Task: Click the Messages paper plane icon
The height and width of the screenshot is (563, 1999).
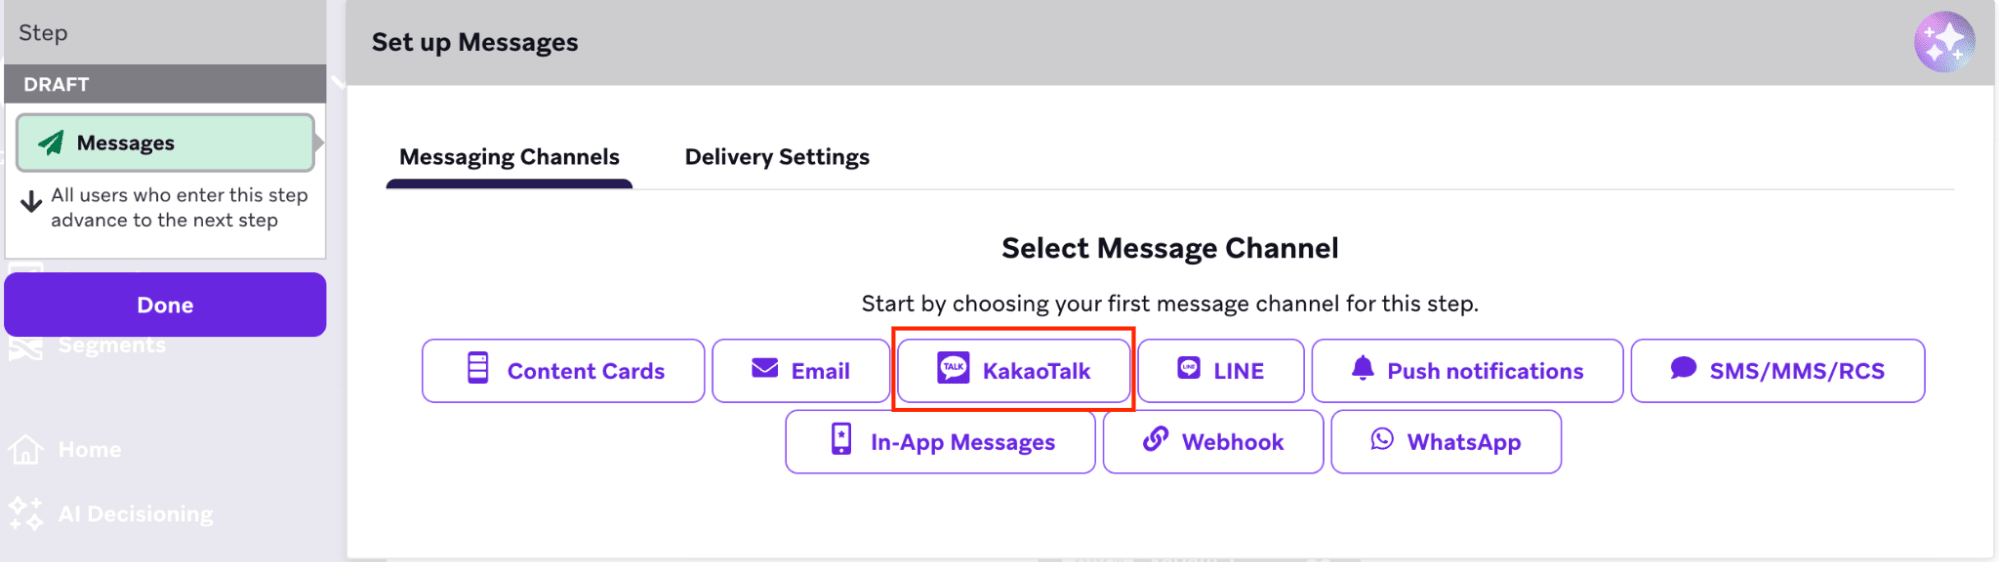Action: [51, 143]
